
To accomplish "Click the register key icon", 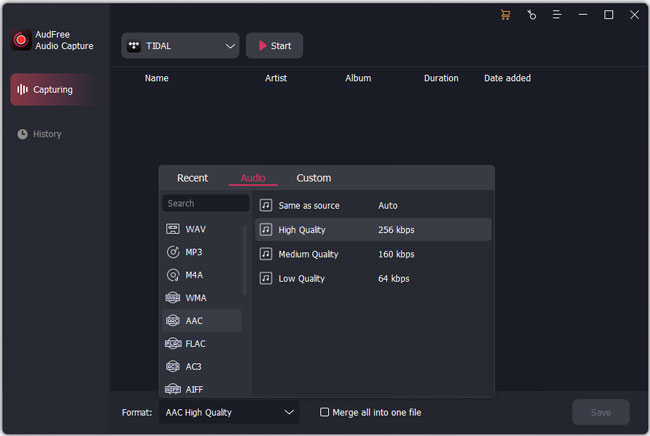I will [531, 15].
